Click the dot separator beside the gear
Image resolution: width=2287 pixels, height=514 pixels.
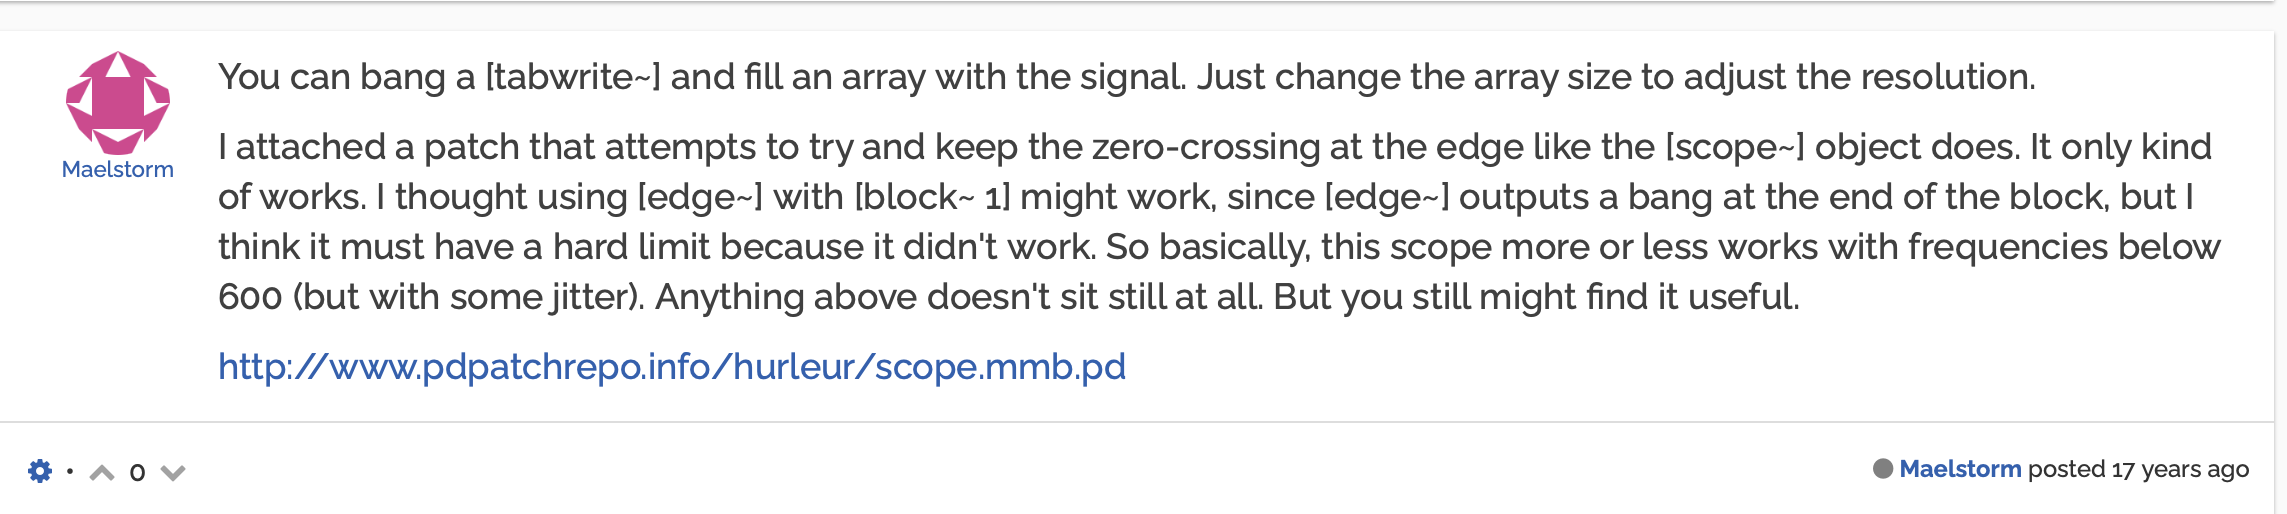(70, 471)
